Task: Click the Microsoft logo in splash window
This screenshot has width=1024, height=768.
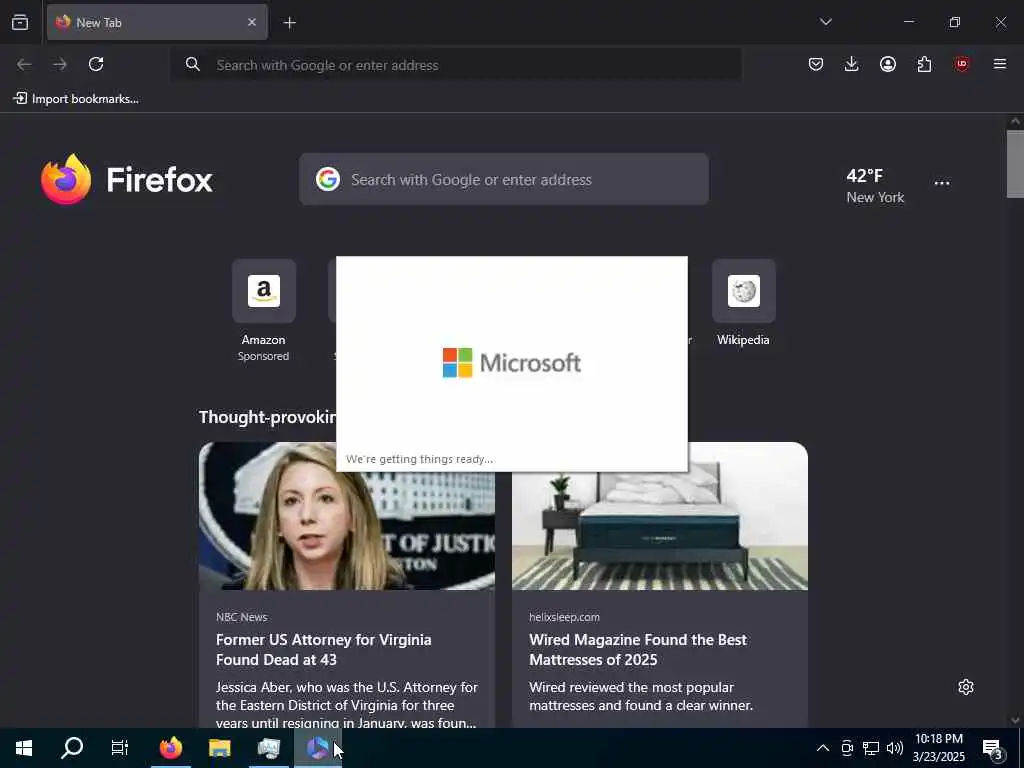Action: (x=512, y=363)
